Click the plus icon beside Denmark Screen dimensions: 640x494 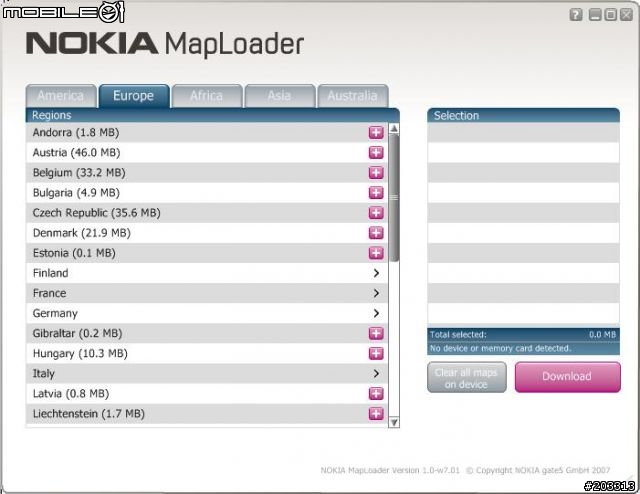(x=376, y=233)
